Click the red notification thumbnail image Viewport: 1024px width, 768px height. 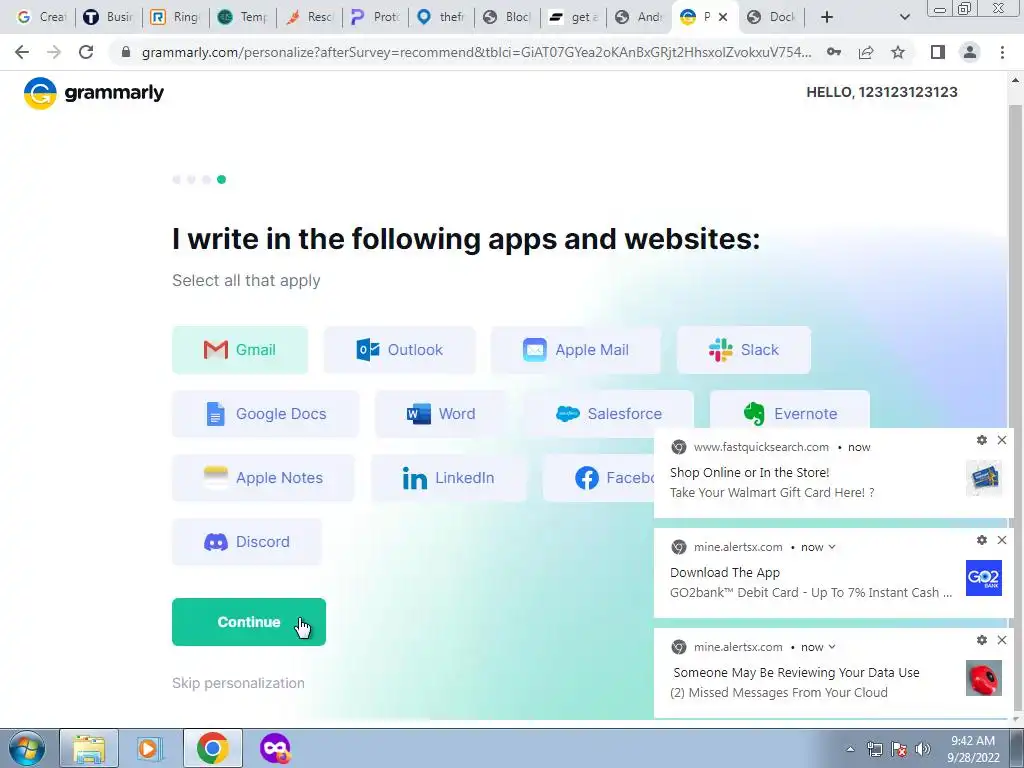984,678
